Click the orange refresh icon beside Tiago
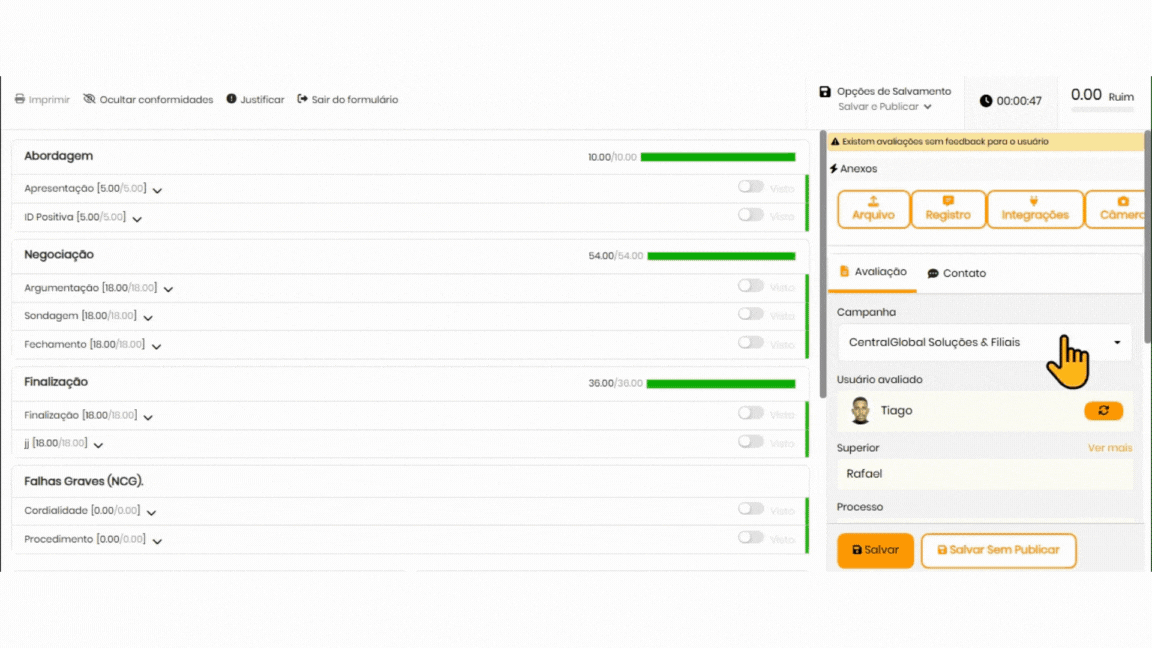Viewport: 1152px width, 648px height. point(1103,411)
